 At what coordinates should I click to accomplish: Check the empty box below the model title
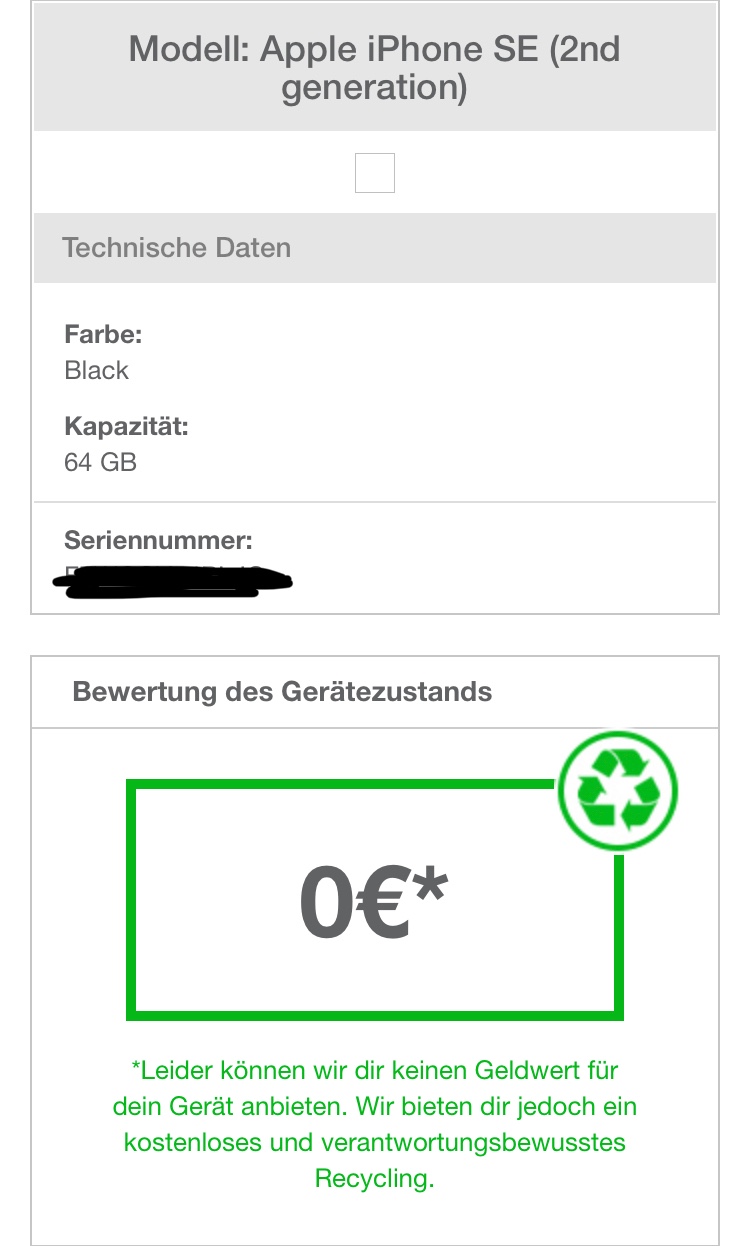coord(375,172)
